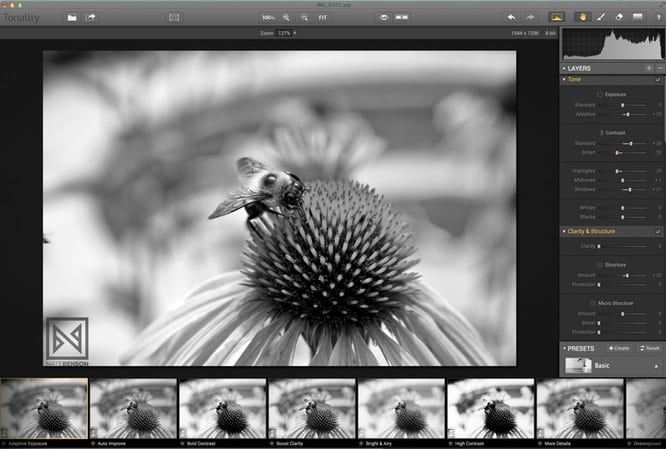Select the eraser tool
666x449 pixels.
(619, 17)
